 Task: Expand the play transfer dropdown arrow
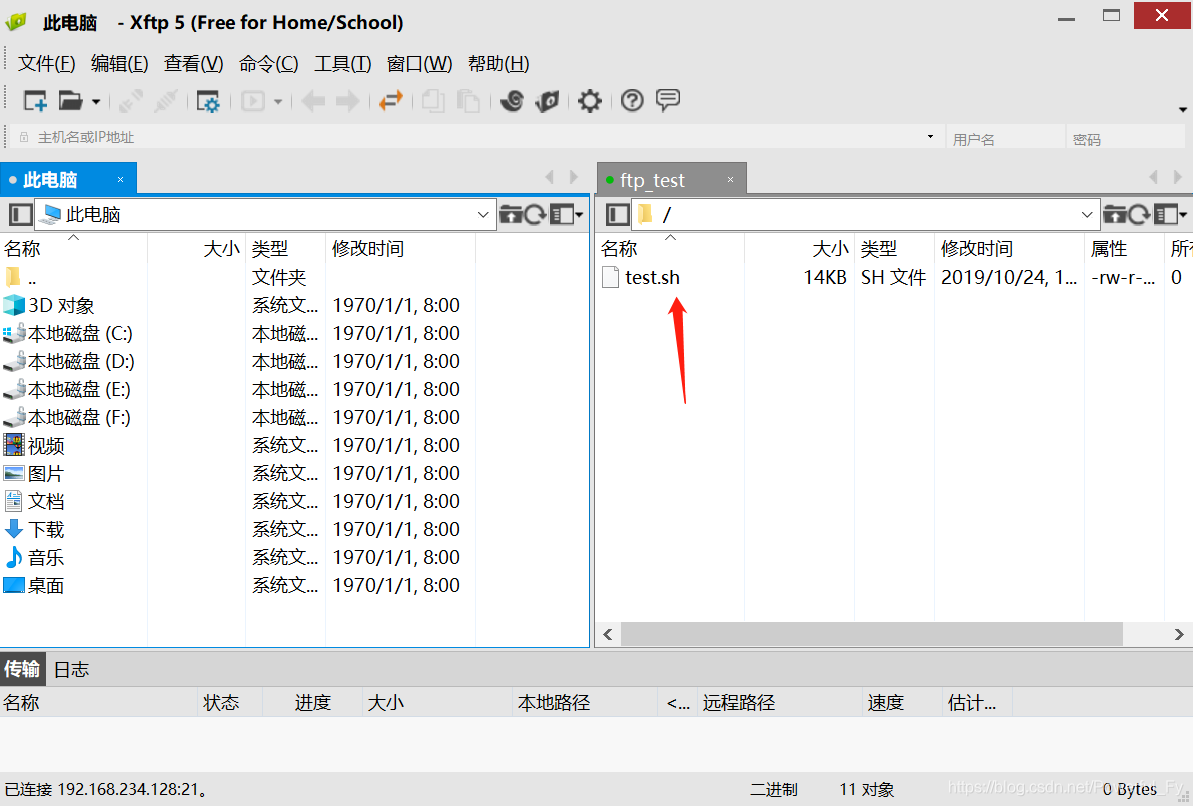(x=278, y=101)
